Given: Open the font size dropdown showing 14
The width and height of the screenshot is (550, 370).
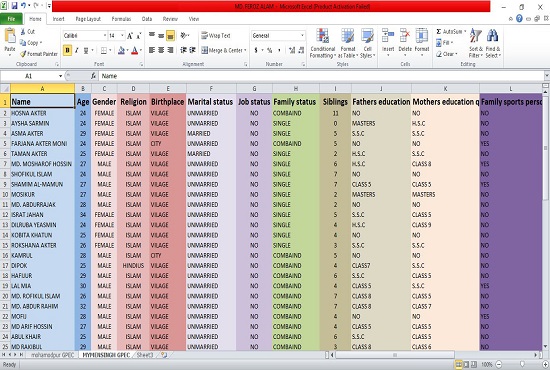Looking at the screenshot, I should tap(122, 36).
